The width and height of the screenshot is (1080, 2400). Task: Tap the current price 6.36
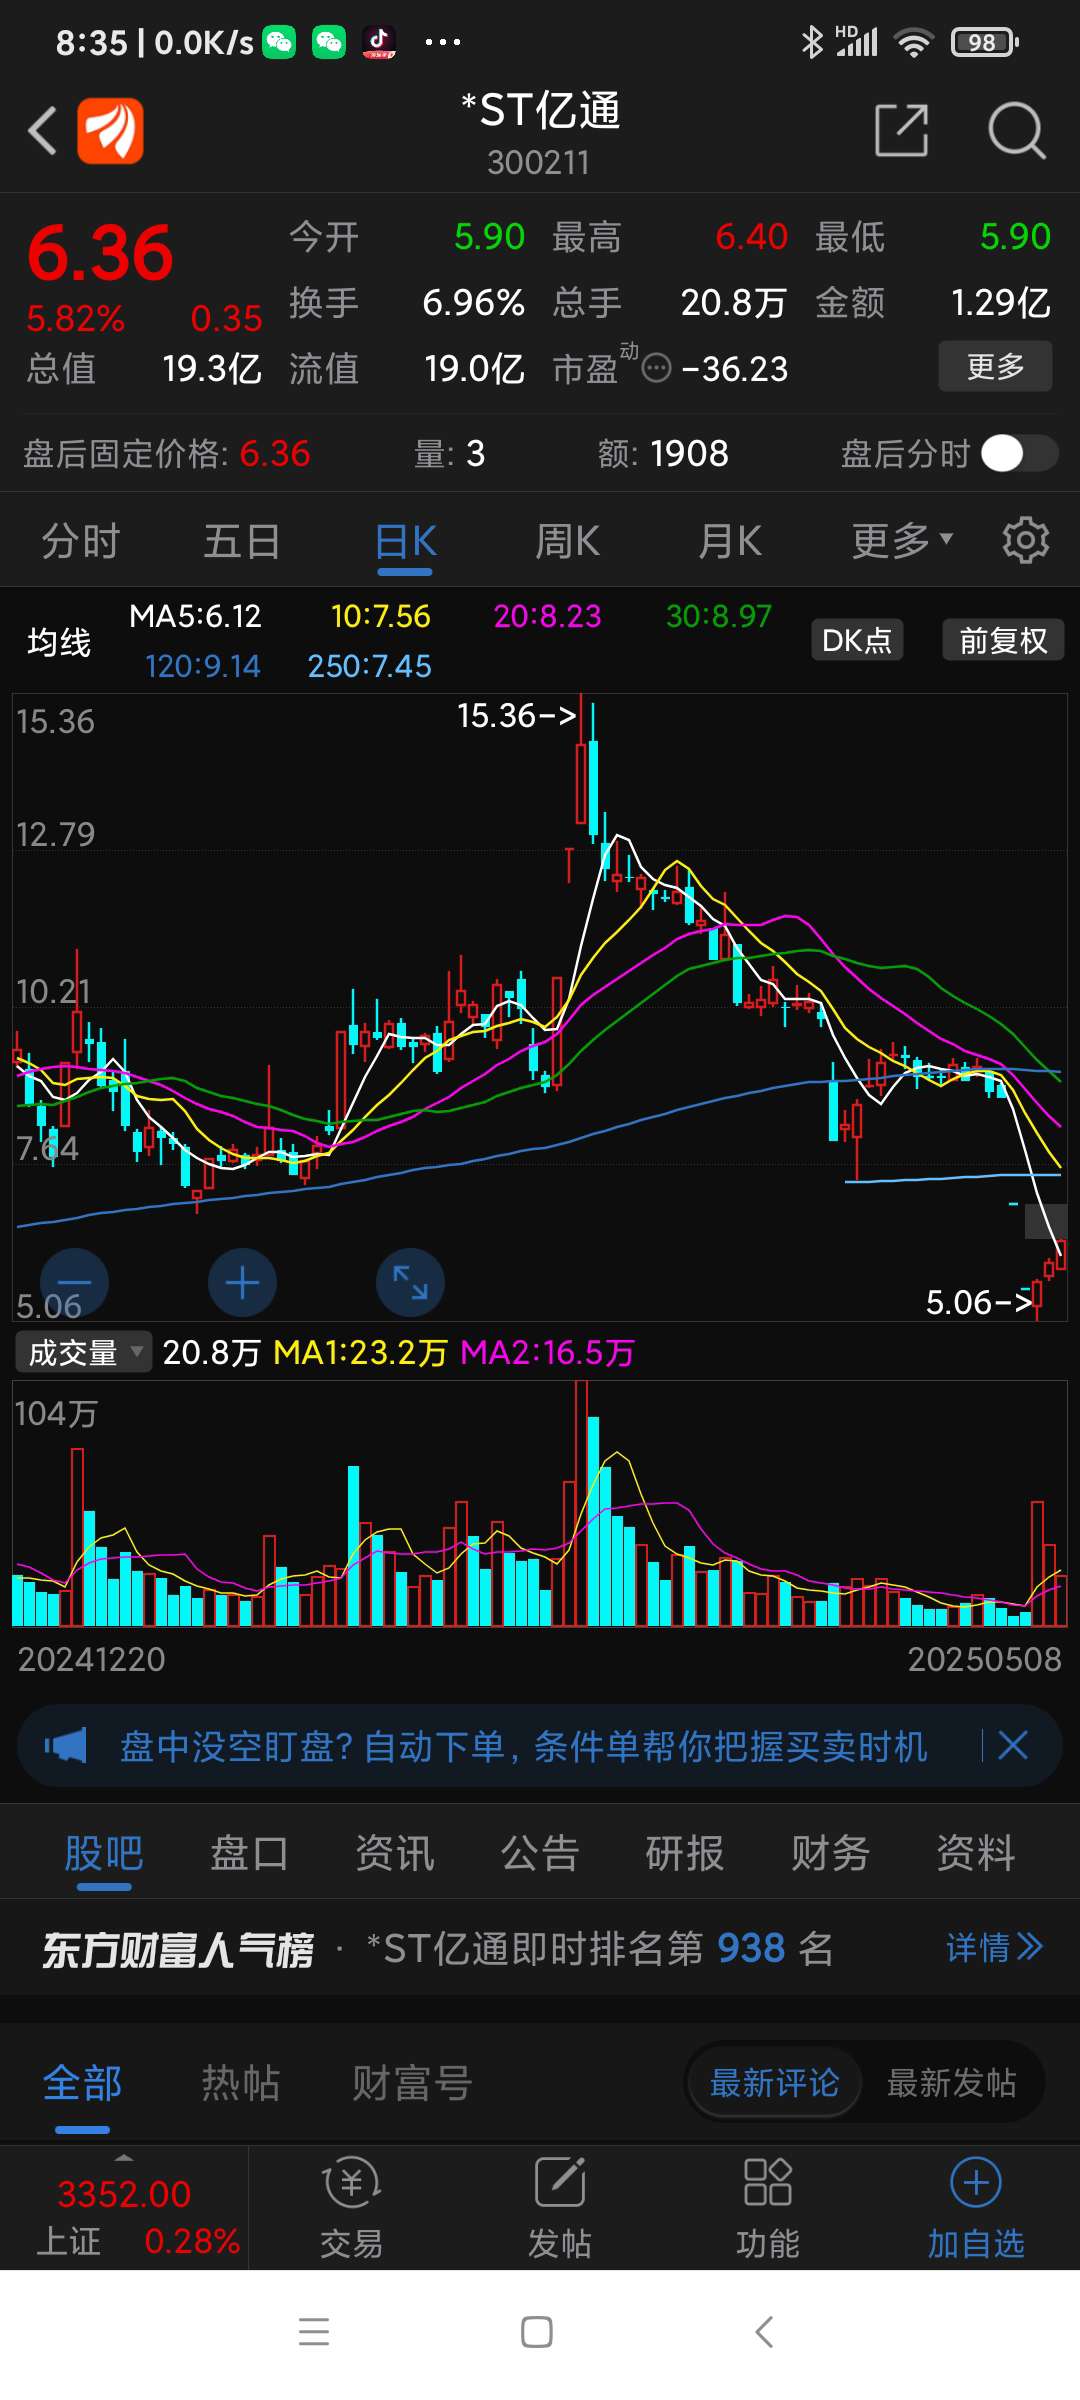click(100, 252)
